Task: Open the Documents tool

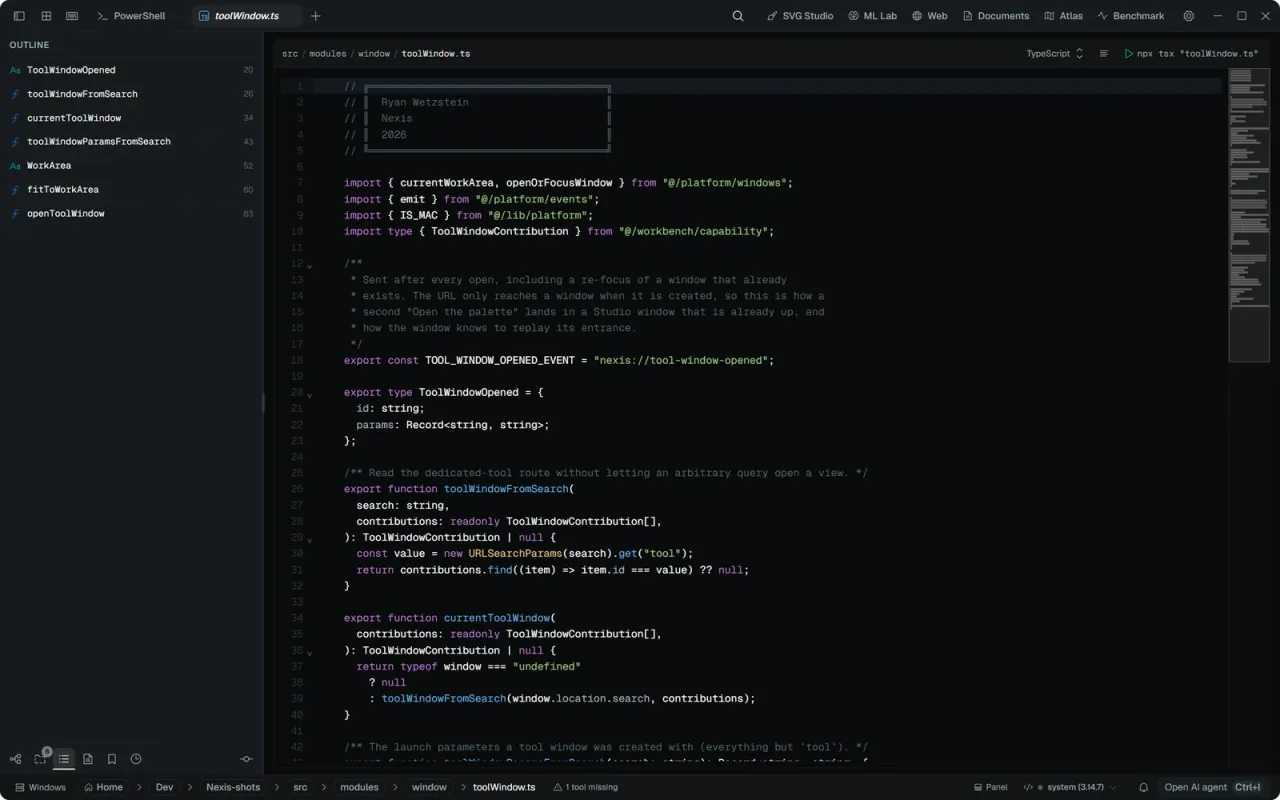Action: (x=996, y=16)
